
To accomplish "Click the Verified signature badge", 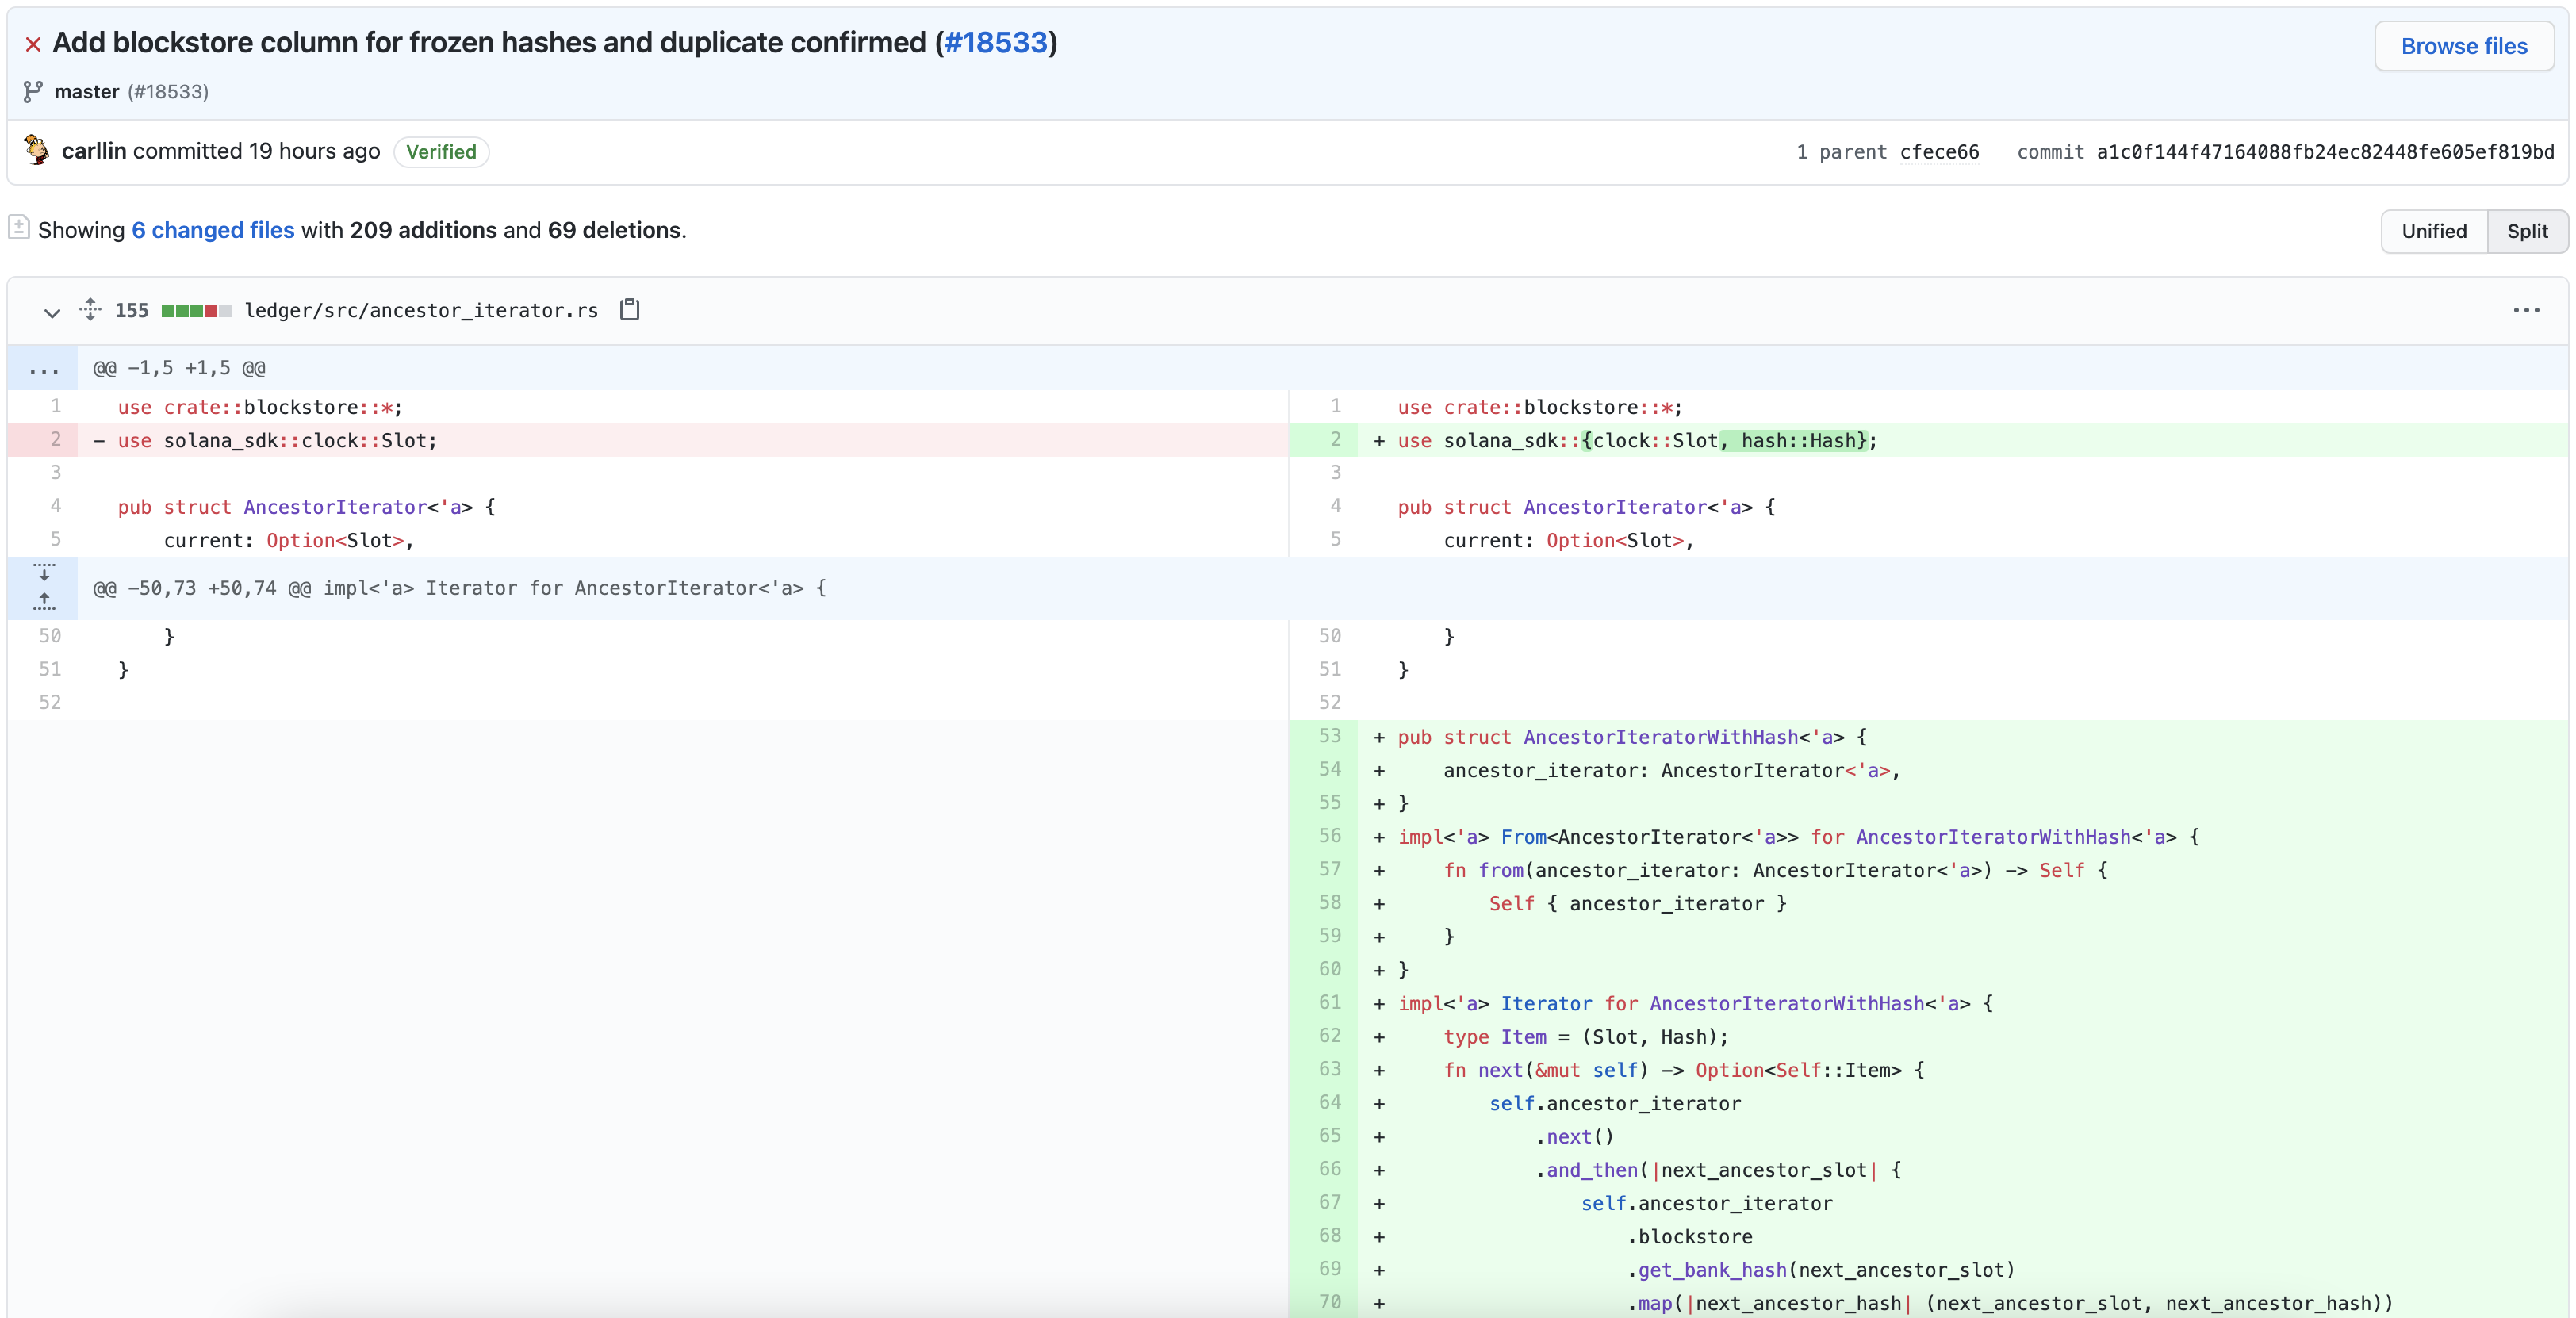I will (x=441, y=152).
